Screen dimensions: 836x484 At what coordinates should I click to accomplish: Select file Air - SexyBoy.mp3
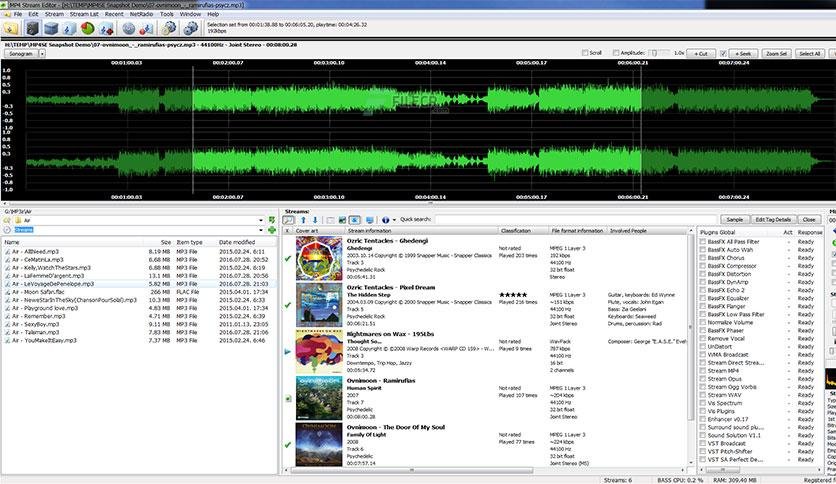click(x=35, y=324)
